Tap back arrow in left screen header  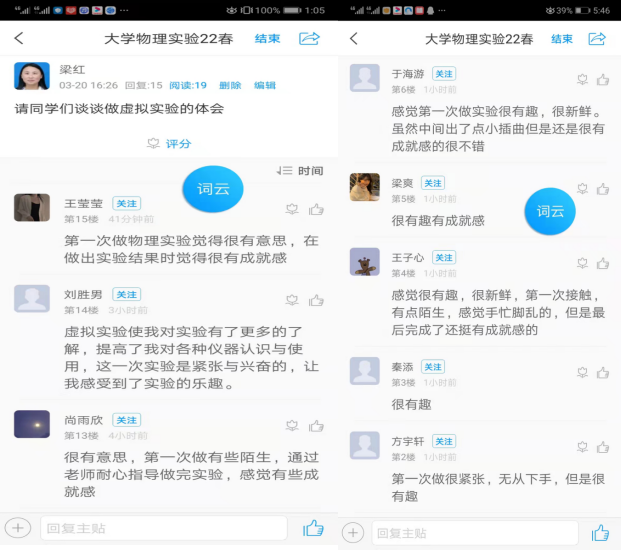tap(19, 38)
